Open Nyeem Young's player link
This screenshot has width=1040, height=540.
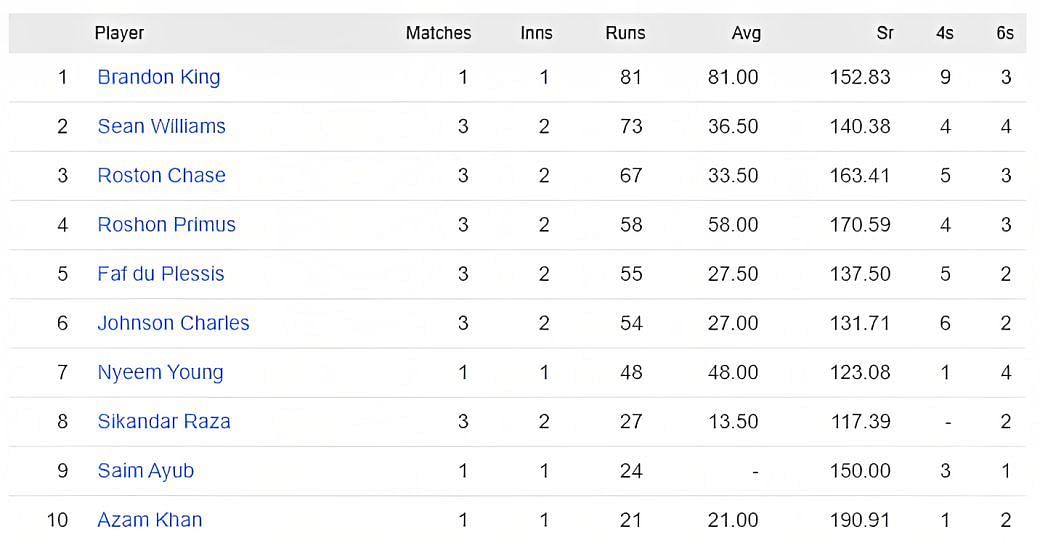point(160,372)
